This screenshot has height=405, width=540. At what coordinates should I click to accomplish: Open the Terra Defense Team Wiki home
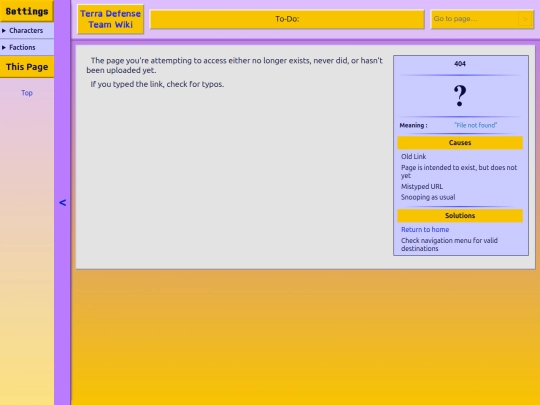(111, 19)
